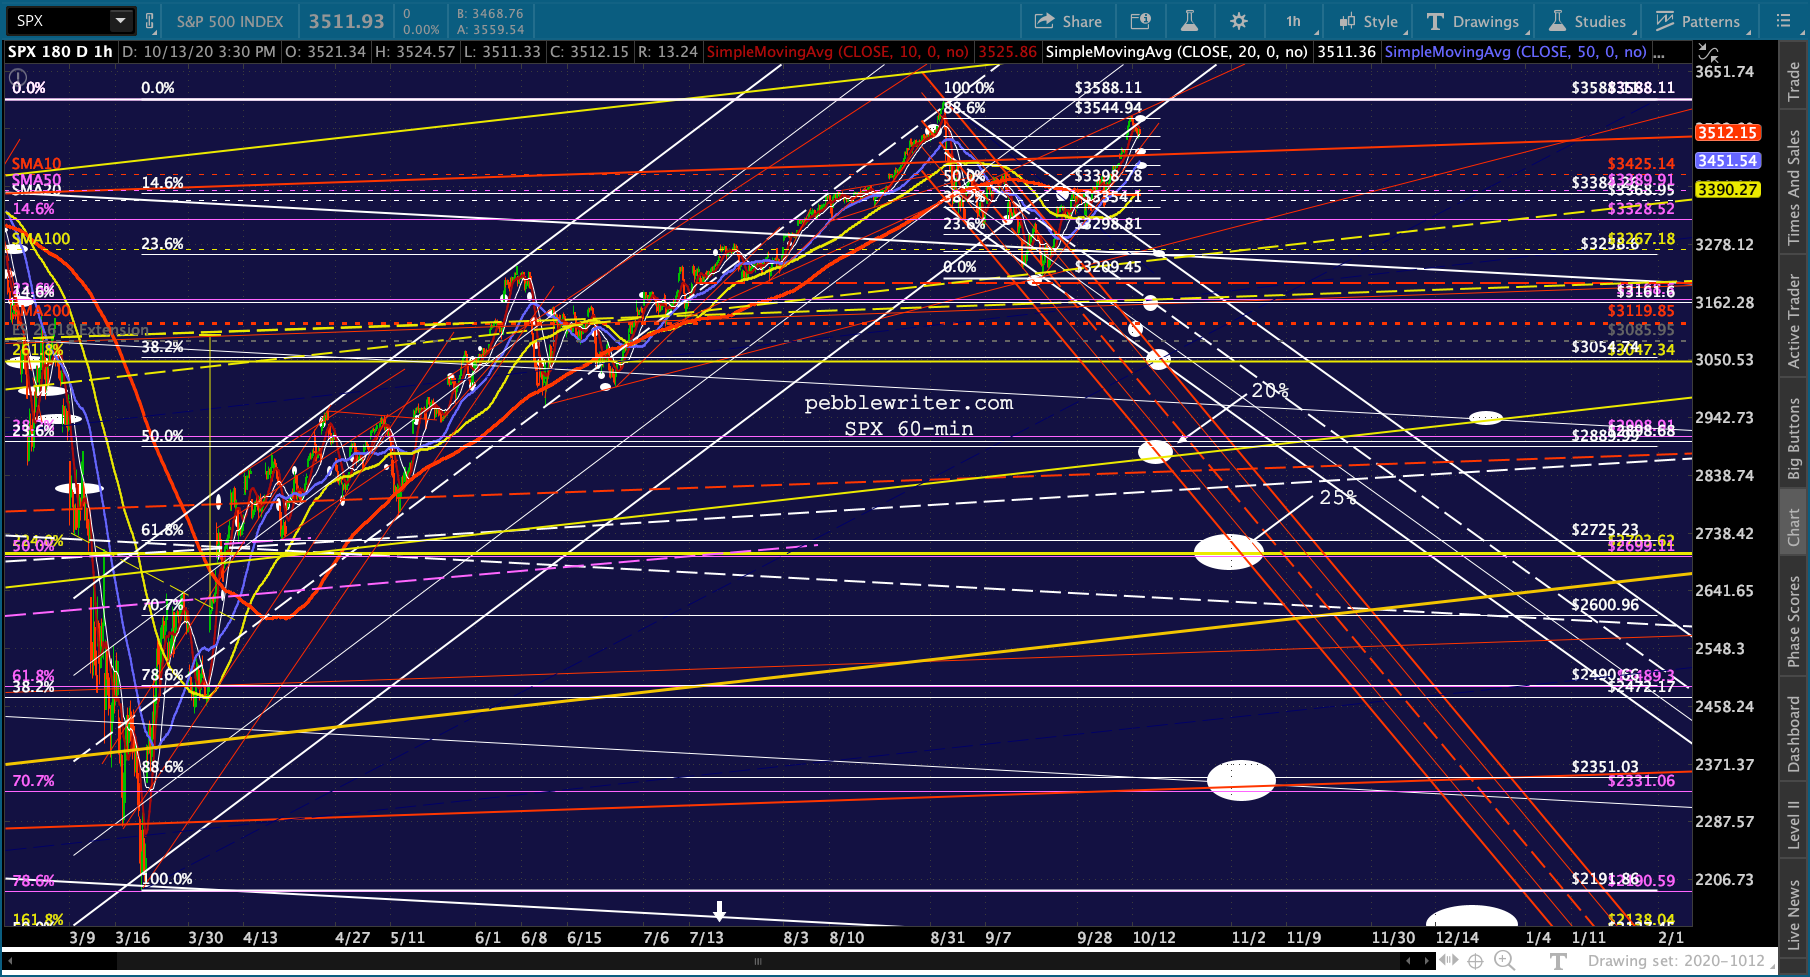Click the bid value B: 3468.76
The image size is (1810, 977).
(490, 14)
